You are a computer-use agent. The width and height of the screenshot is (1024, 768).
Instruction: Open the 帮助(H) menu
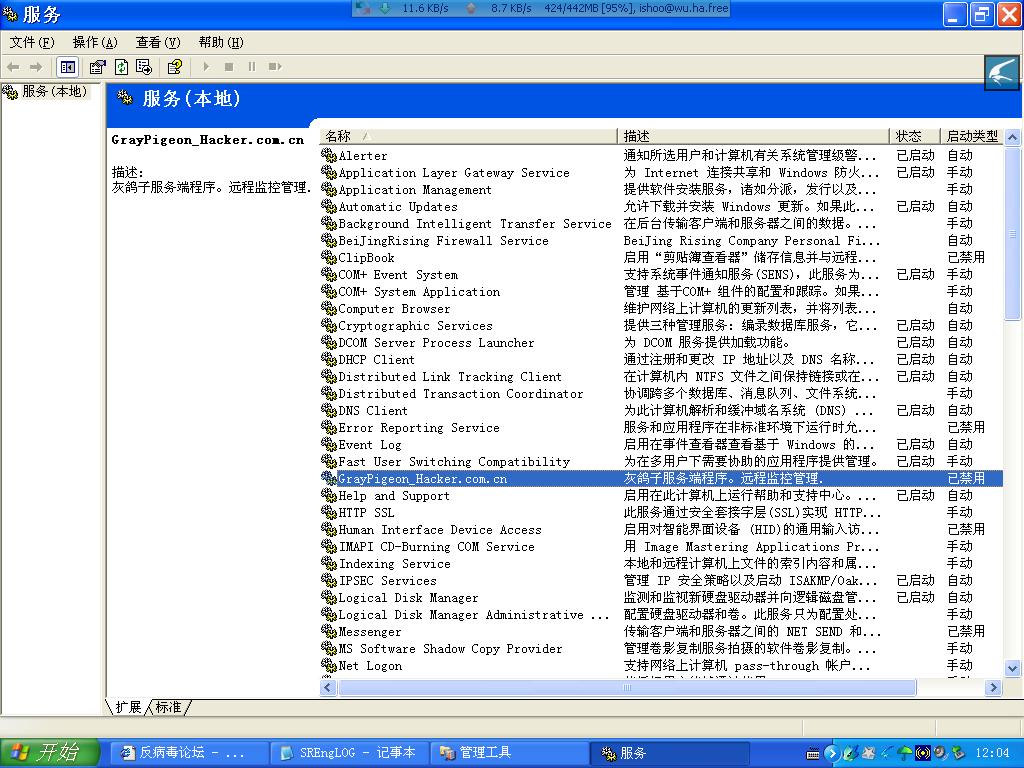point(221,42)
